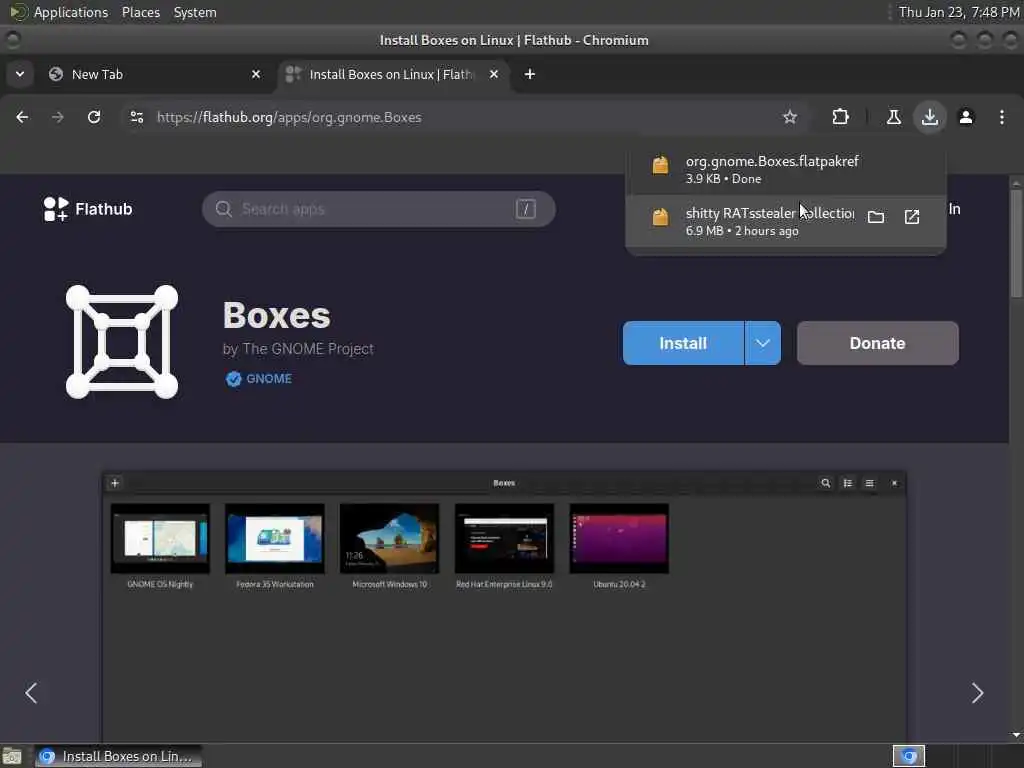Click the Install button
The height and width of the screenshot is (768, 1024).
683,343
